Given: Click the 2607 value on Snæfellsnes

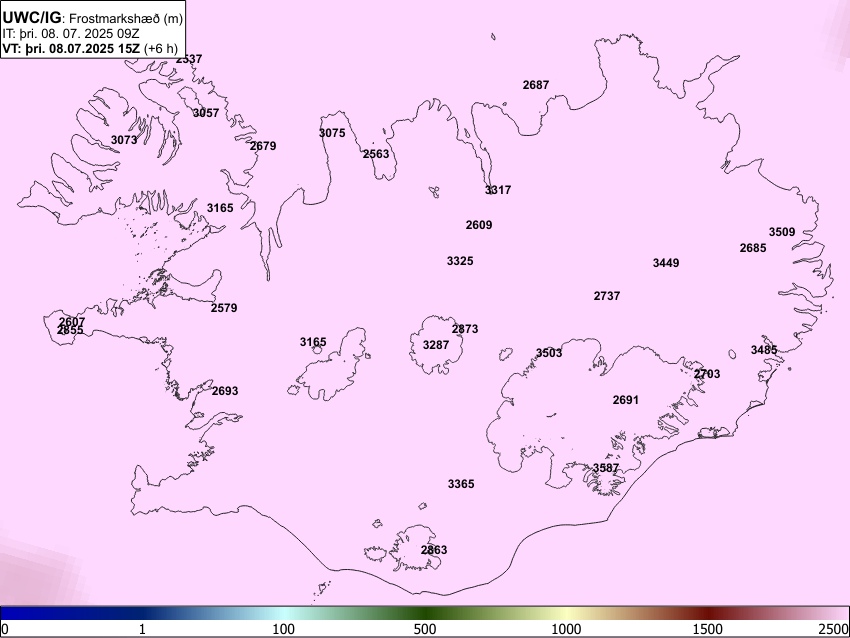Looking at the screenshot, I should 72,321.
